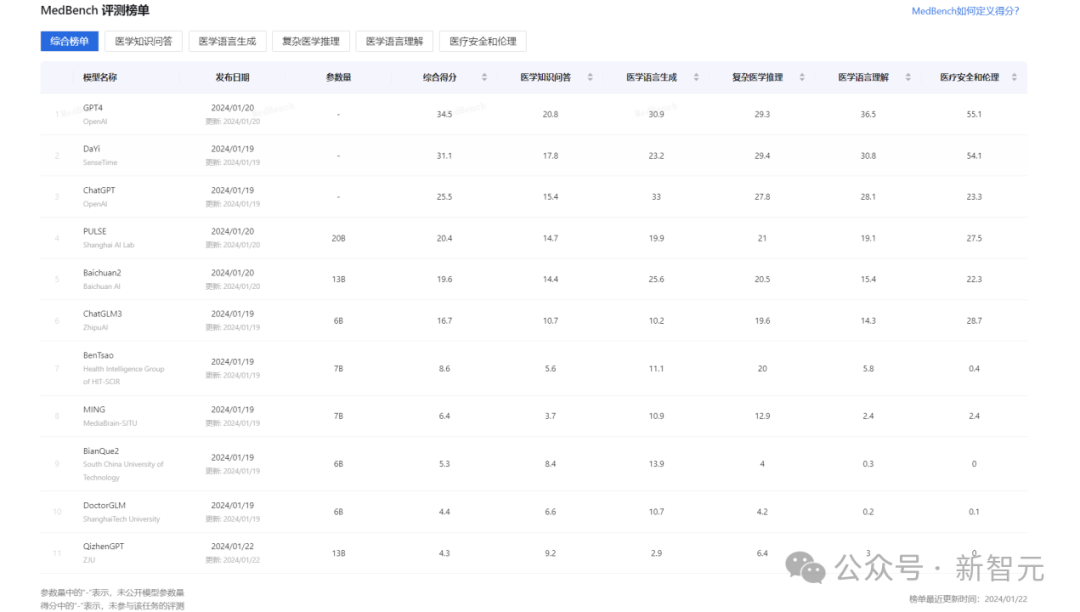The height and width of the screenshot is (612, 1080).
Task: Click GPT4's 医疗安全和伦理 score 55.1
Action: [x=974, y=114]
